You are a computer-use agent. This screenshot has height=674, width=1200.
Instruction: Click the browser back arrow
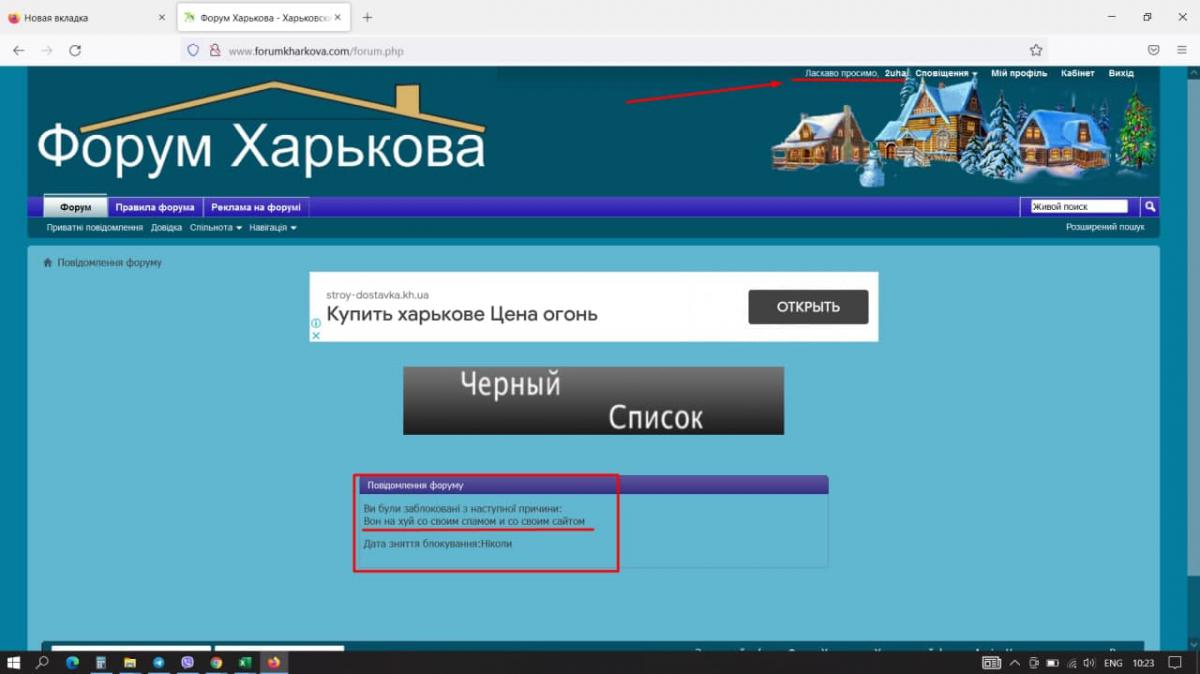pyautogui.click(x=18, y=50)
